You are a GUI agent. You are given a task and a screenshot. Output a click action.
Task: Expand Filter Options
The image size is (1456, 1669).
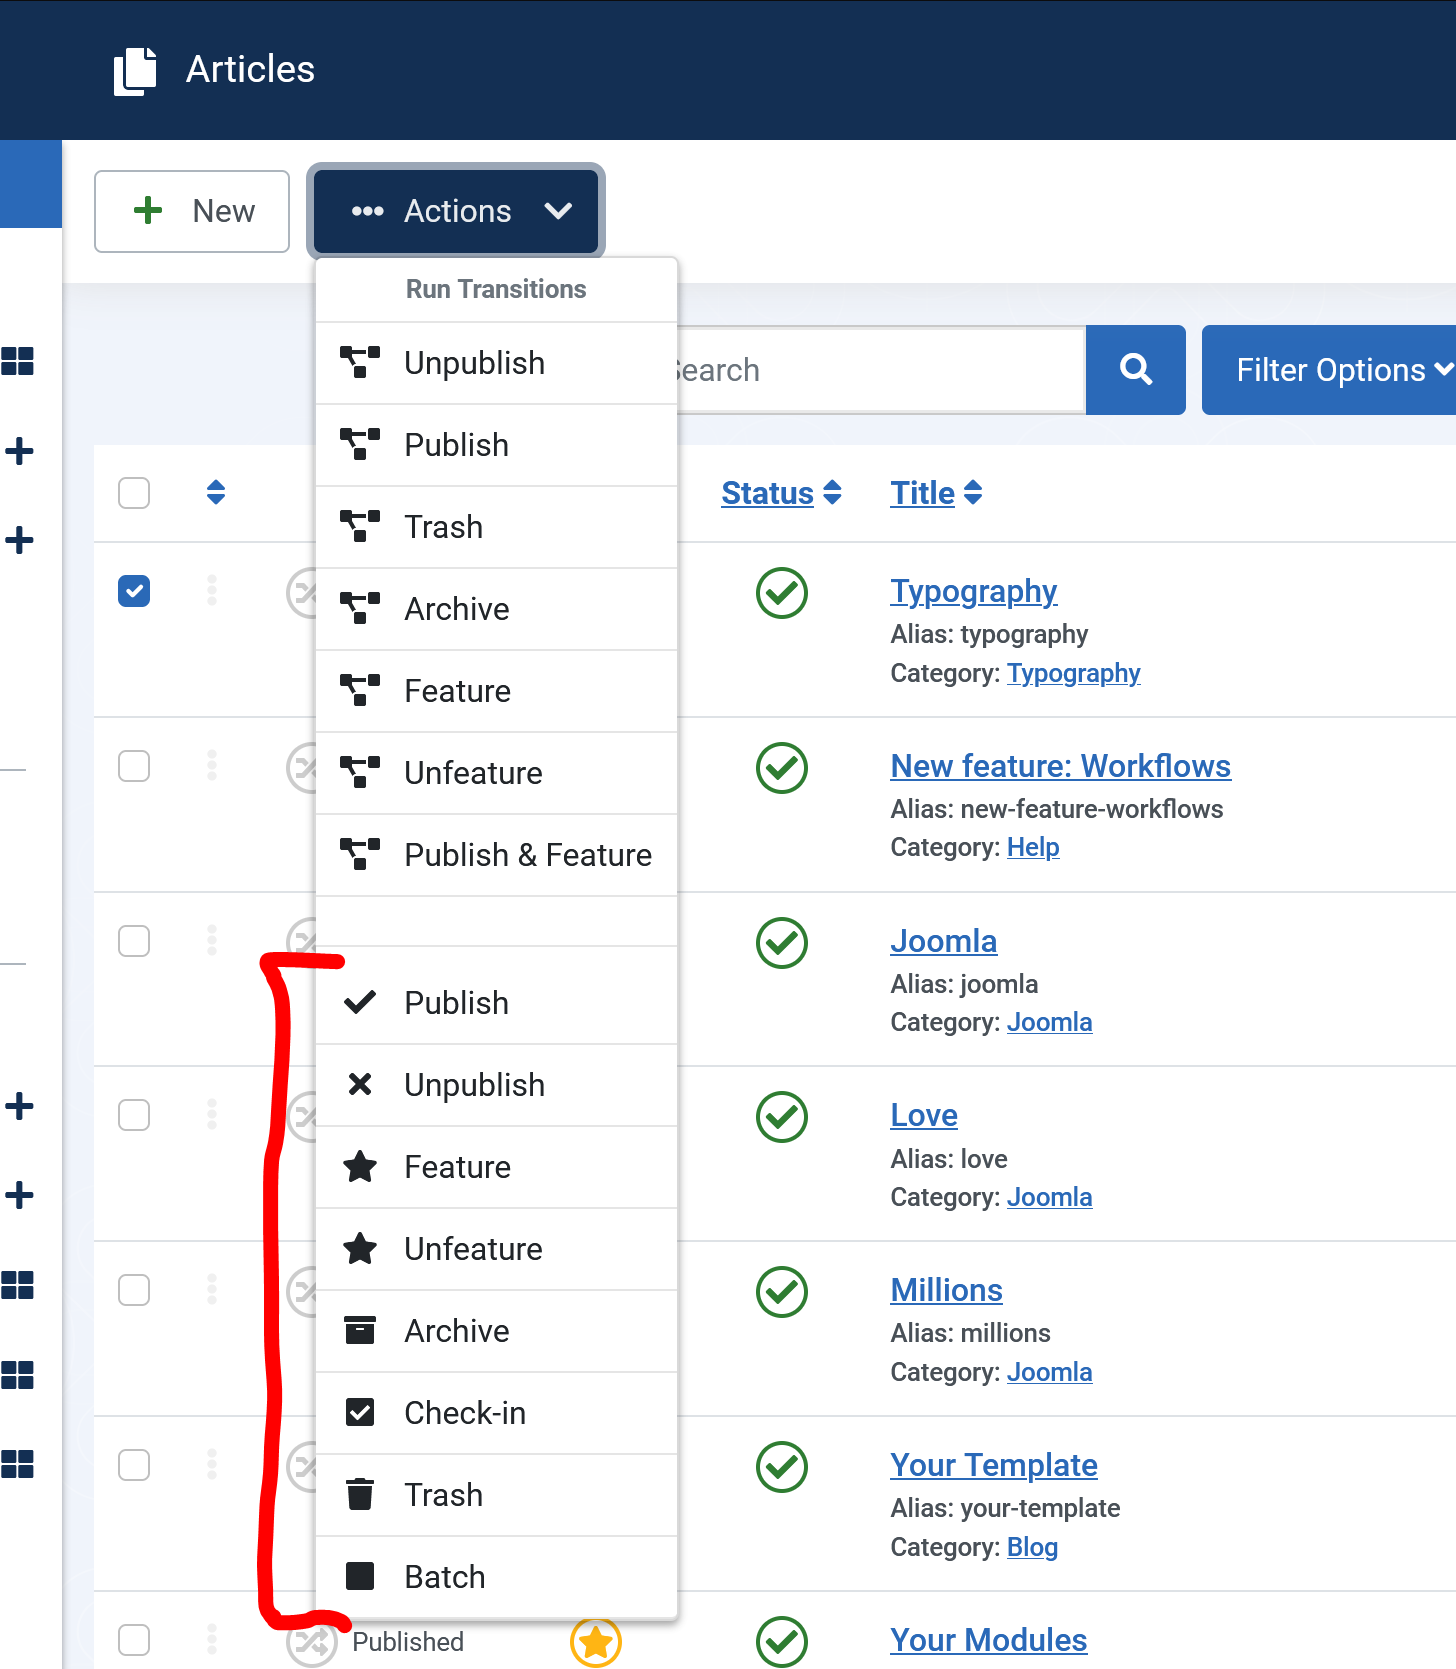coord(1329,370)
